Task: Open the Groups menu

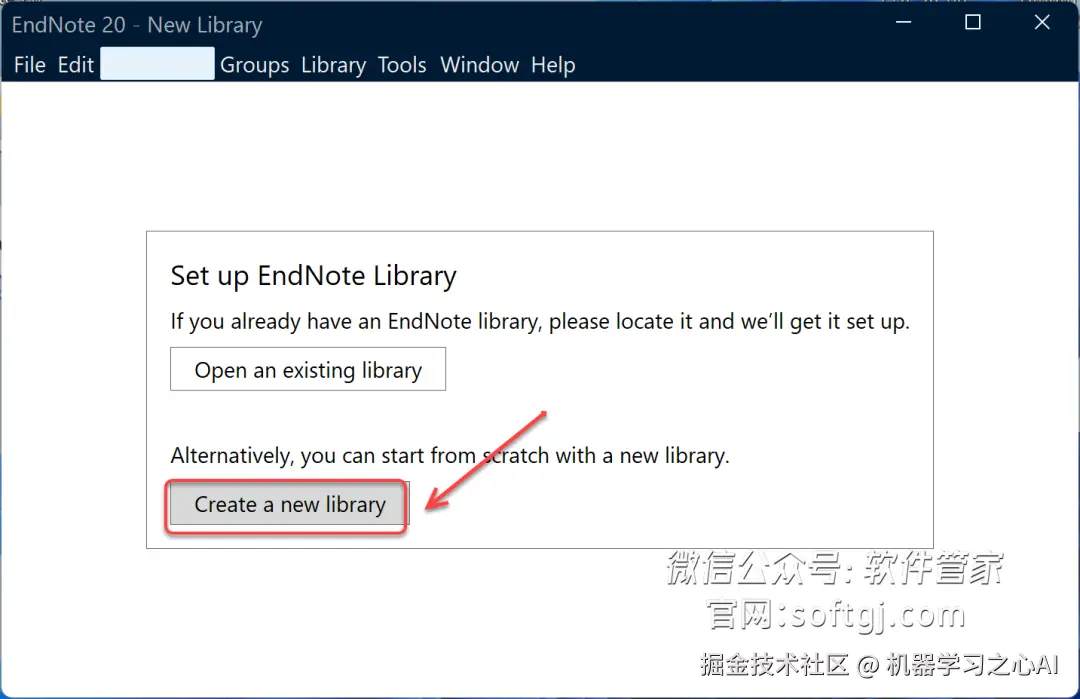Action: (x=255, y=65)
